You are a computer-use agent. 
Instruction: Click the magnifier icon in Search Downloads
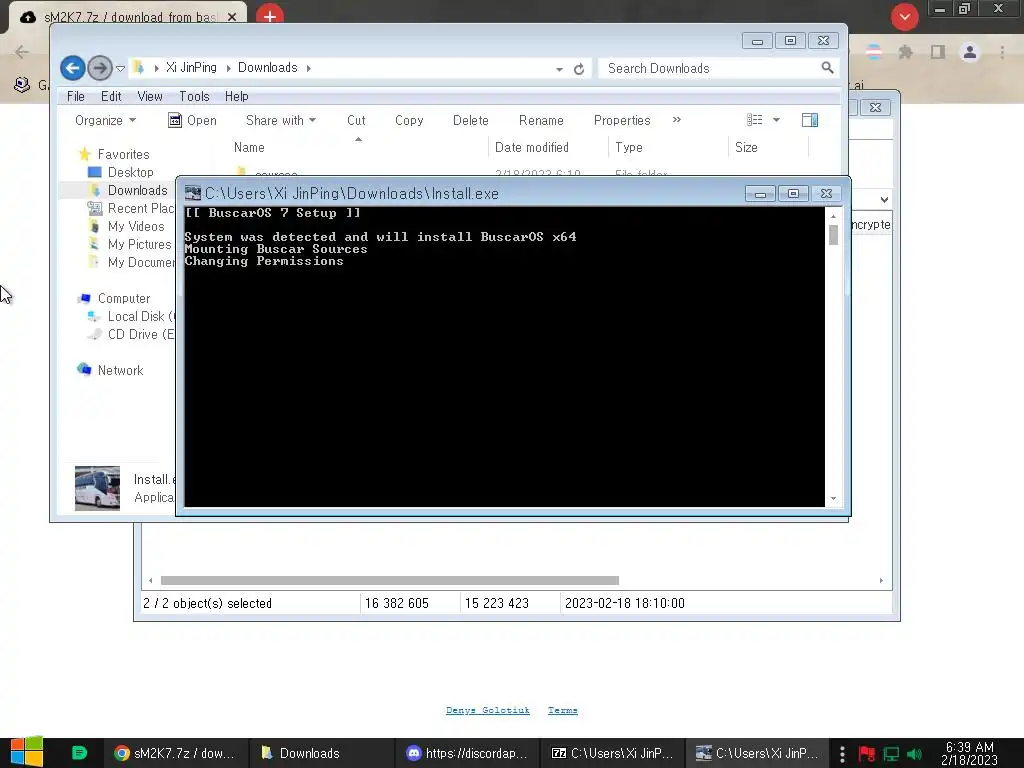pos(827,67)
